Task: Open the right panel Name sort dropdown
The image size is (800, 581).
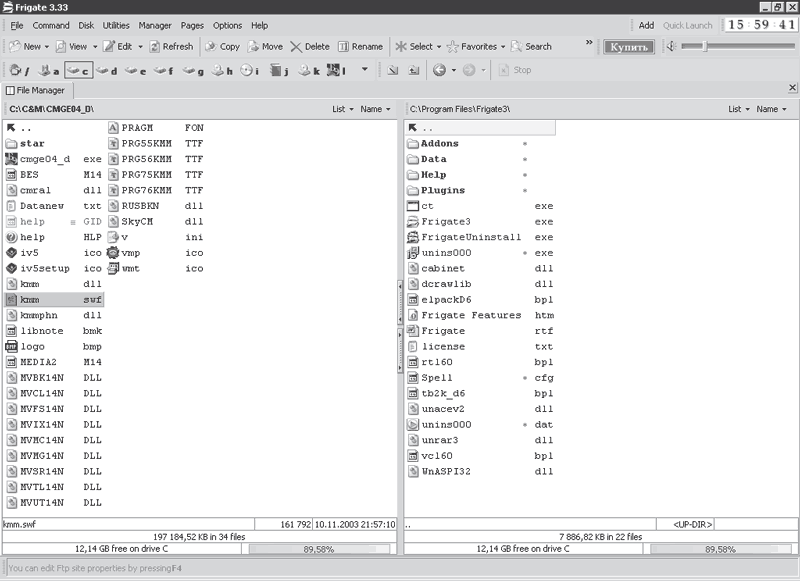Action: [770, 109]
